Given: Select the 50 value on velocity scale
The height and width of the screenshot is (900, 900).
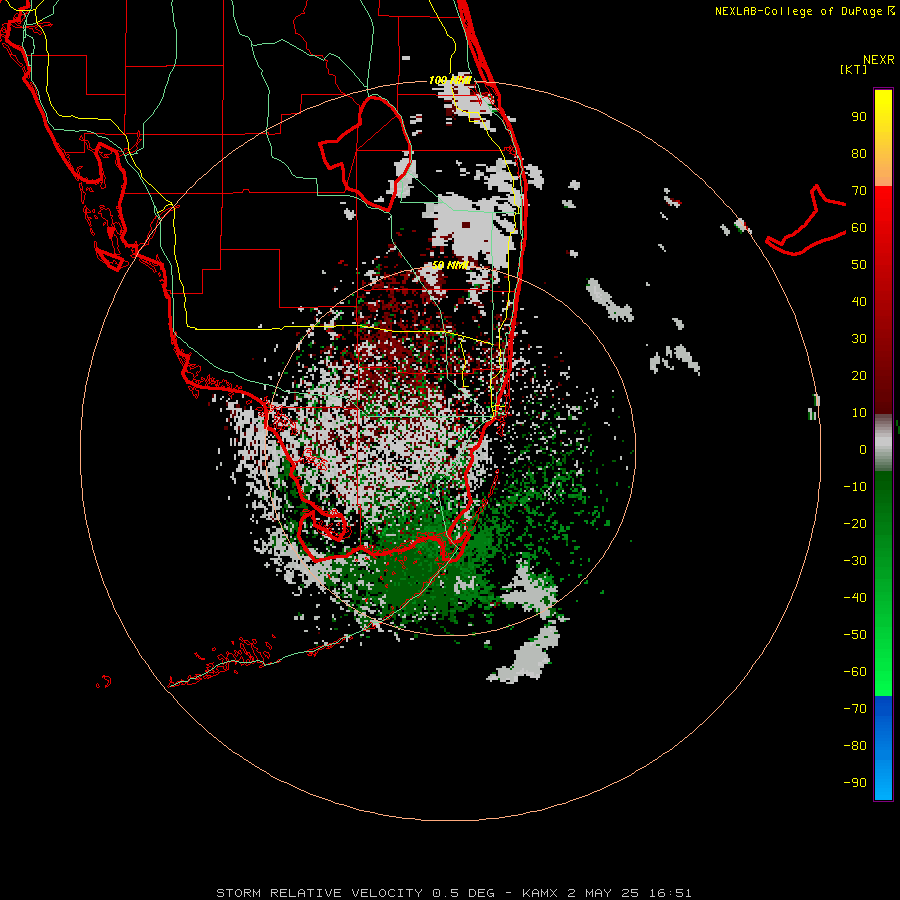Looking at the screenshot, I should [x=859, y=265].
